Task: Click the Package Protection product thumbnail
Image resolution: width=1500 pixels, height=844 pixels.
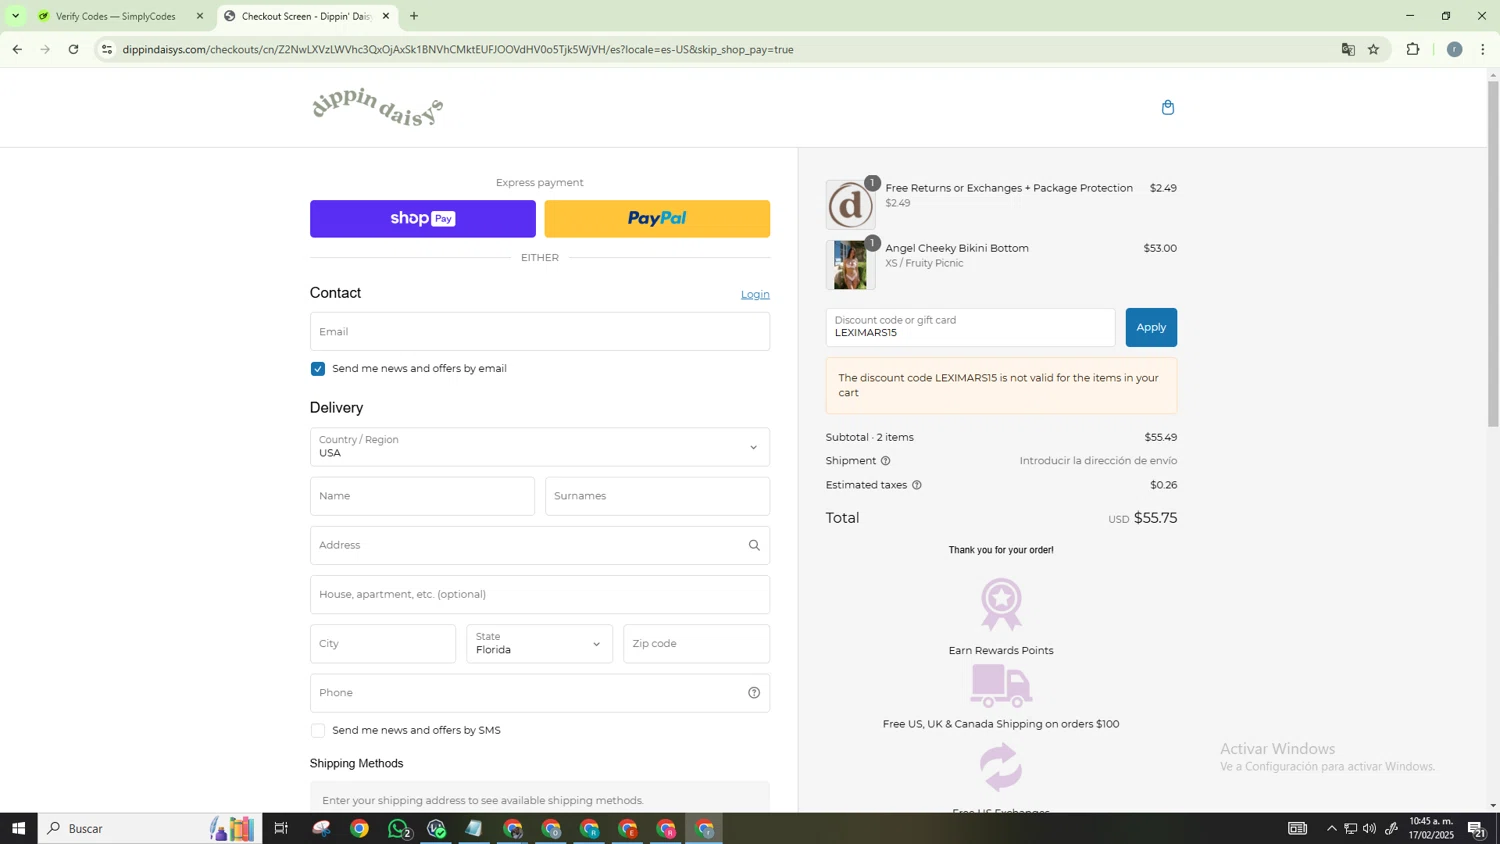Action: point(850,205)
